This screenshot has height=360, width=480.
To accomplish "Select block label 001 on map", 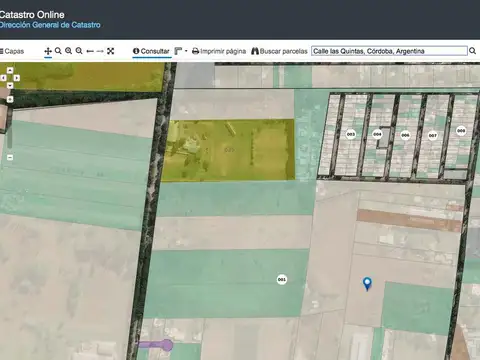I will pyautogui.click(x=282, y=279).
